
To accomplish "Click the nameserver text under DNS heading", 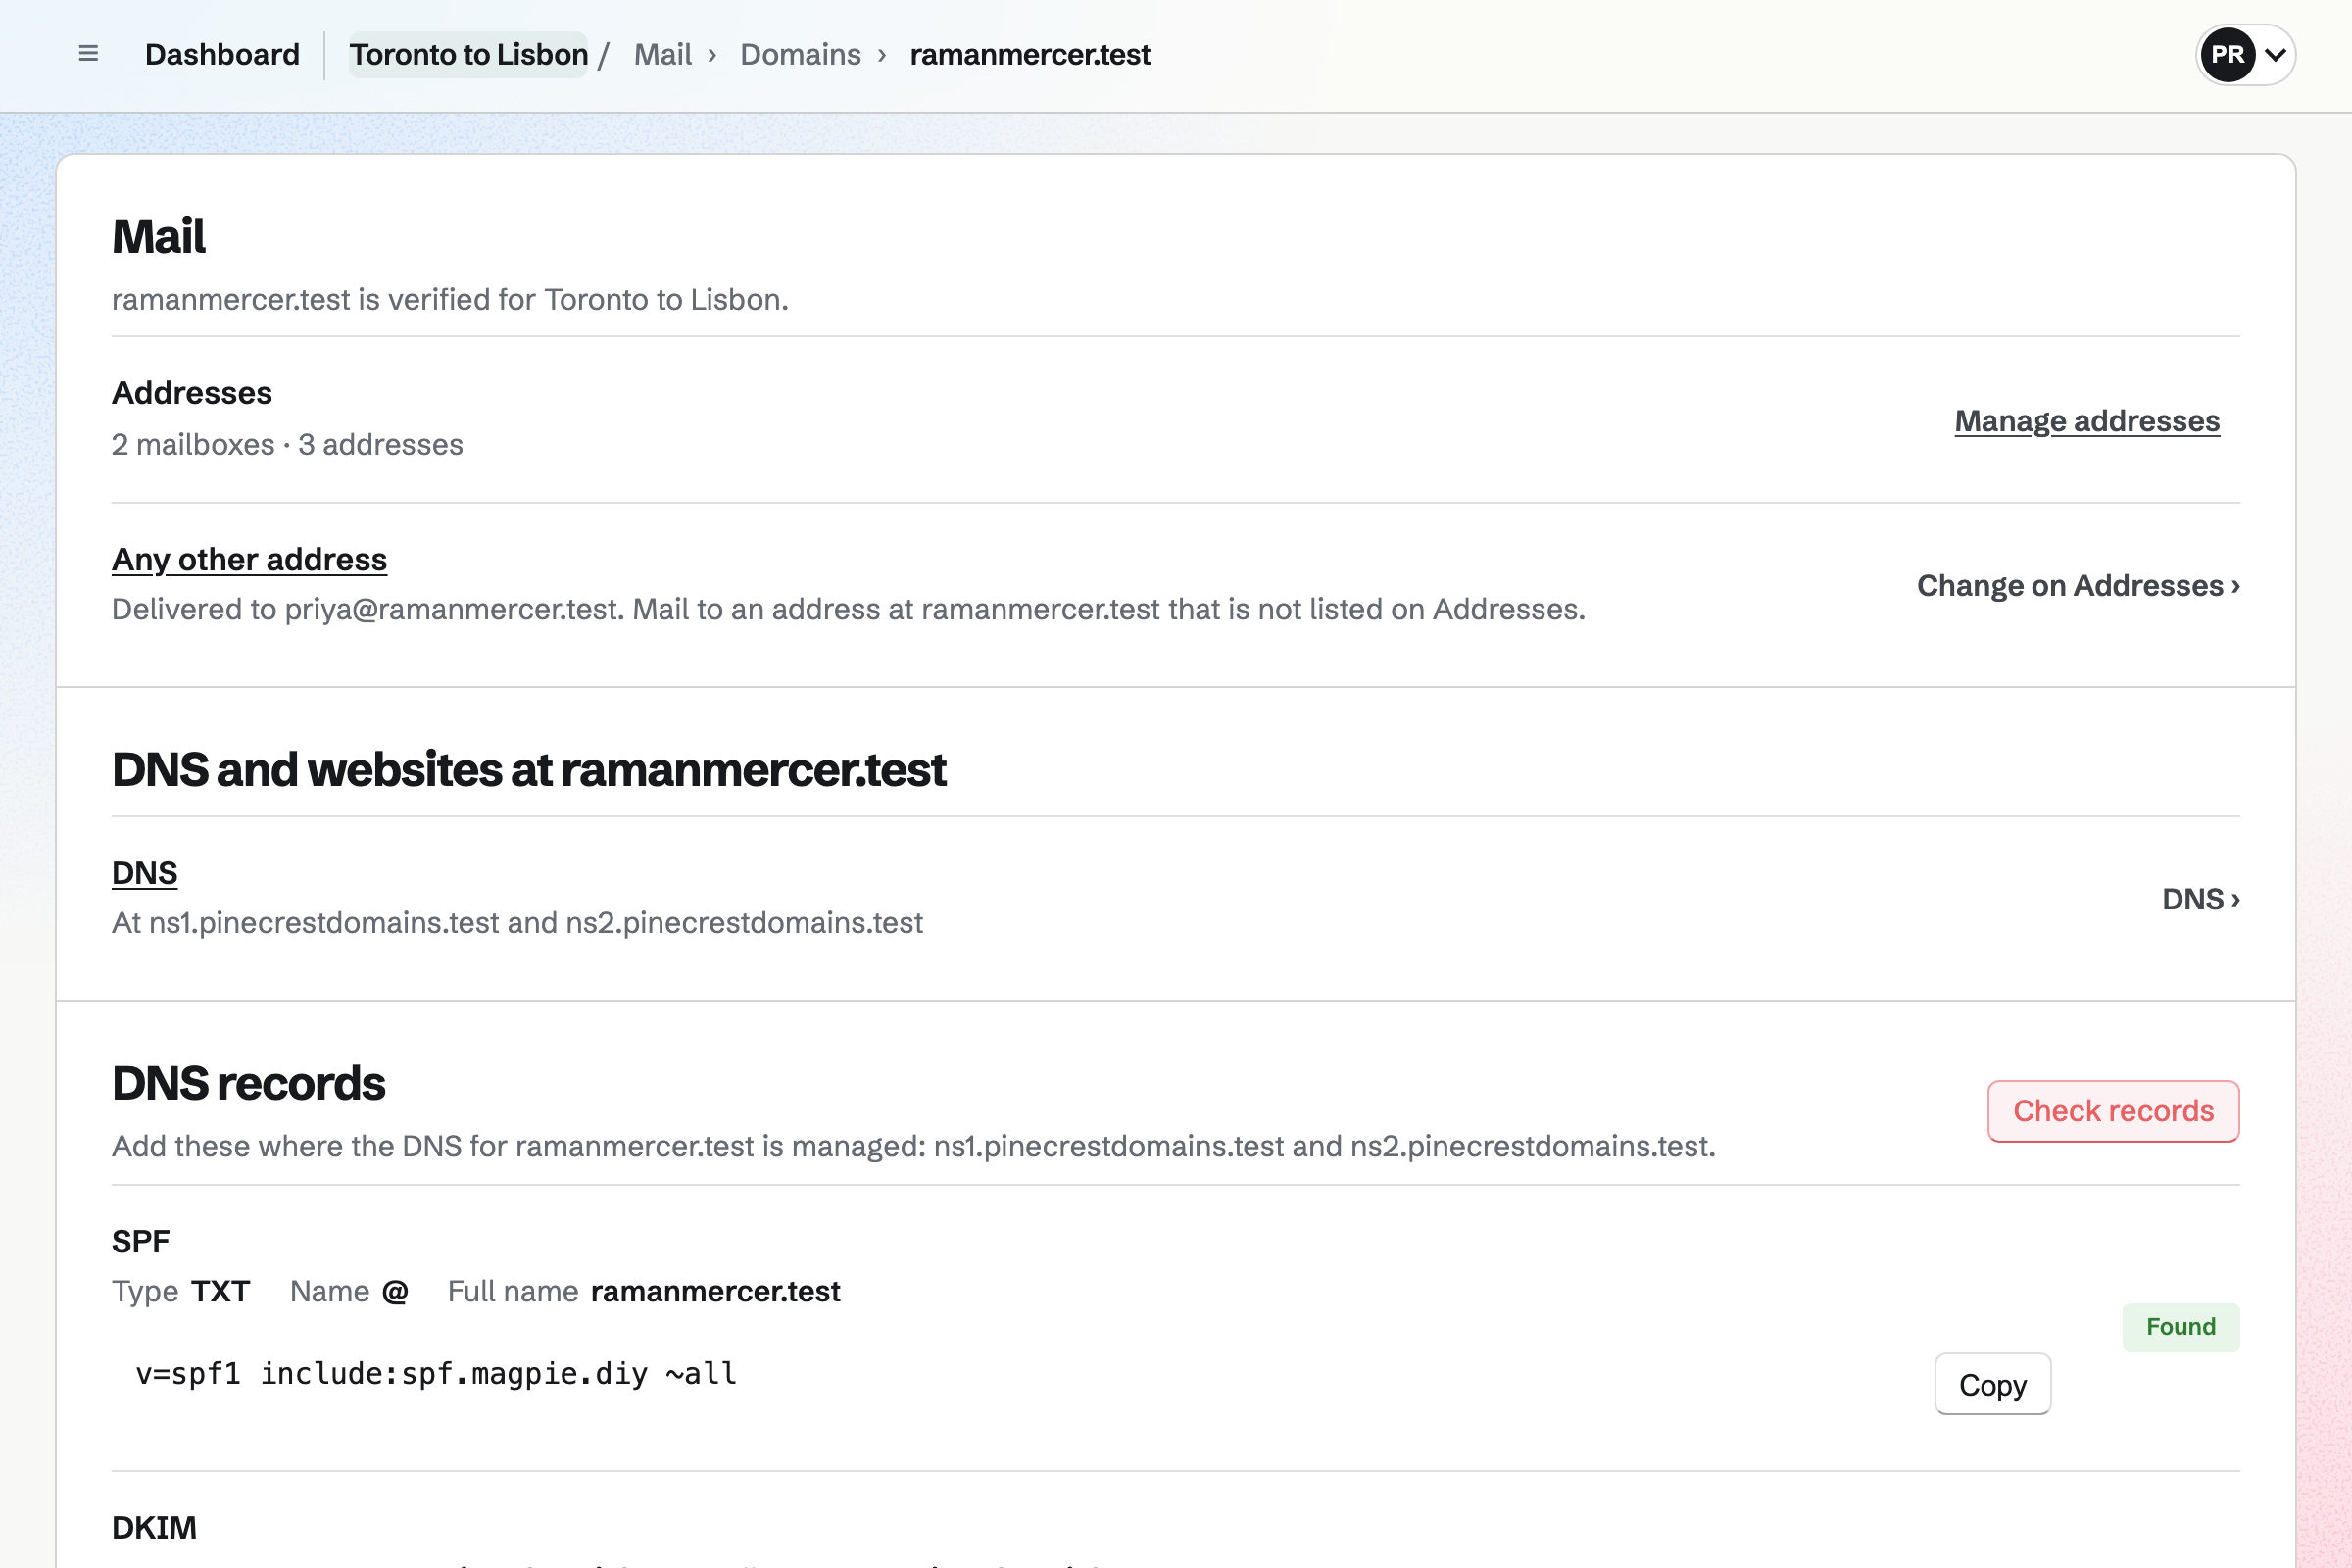I will coord(517,922).
